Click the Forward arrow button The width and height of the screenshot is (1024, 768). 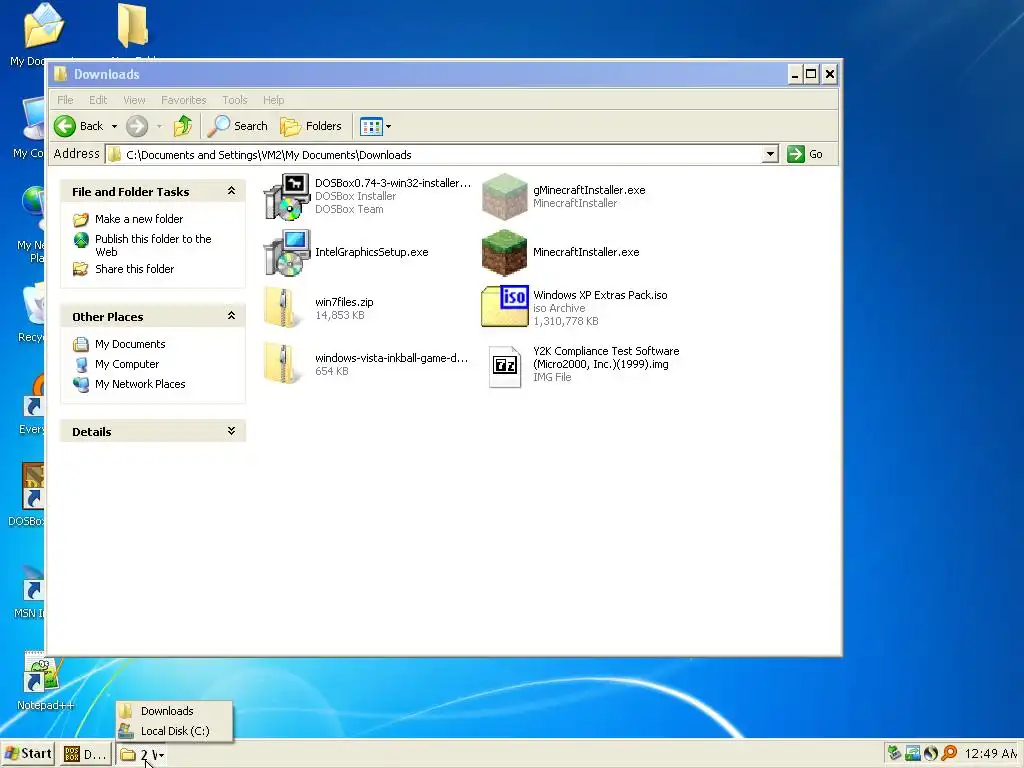click(137, 126)
